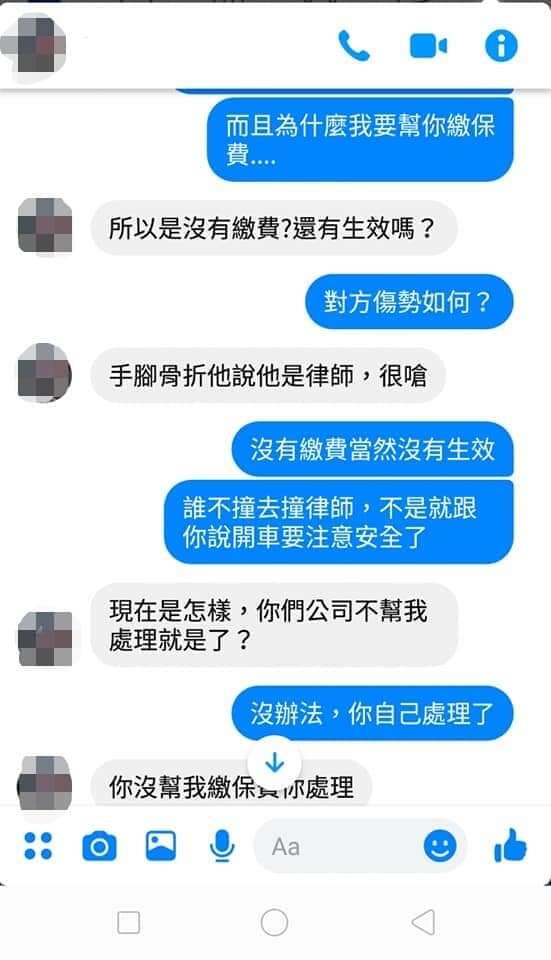Image resolution: width=551 pixels, height=960 pixels.
Task: Open the camera to take a photo
Action: point(99,847)
